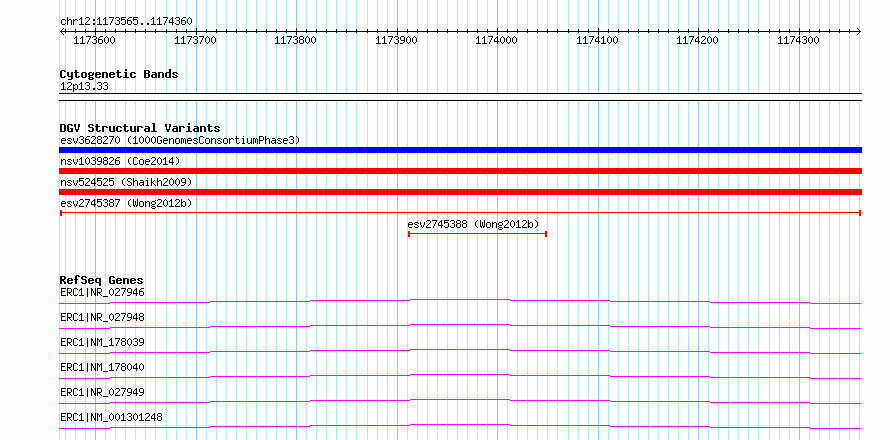
Task: Open the ERC1|NM_001301248 transcript label
Action: 111,417
